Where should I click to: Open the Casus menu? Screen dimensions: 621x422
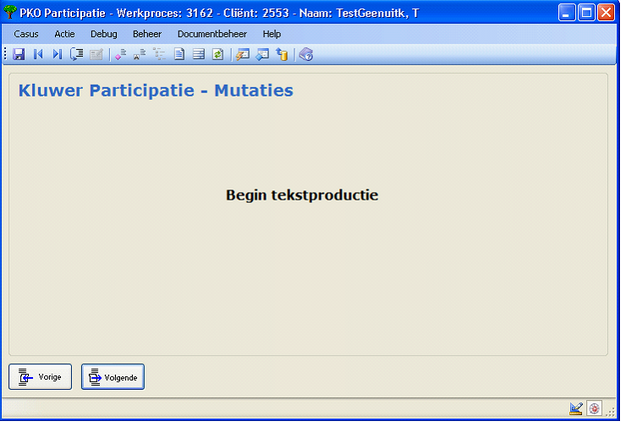pyautogui.click(x=26, y=34)
